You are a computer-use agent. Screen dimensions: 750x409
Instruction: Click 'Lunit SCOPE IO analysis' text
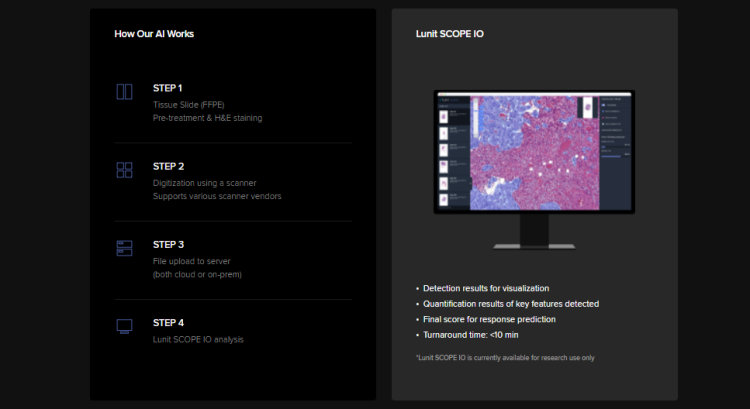coord(198,340)
